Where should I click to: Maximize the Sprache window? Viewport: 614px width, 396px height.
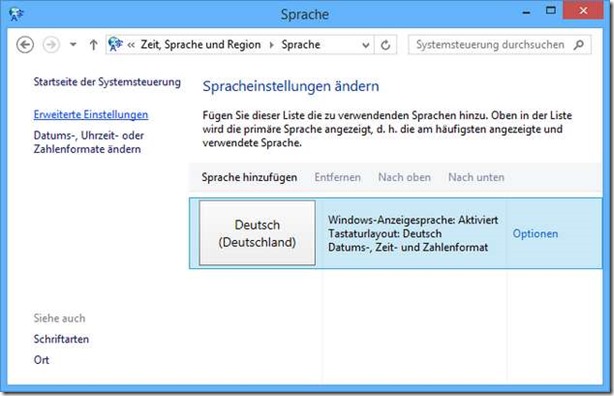click(x=551, y=11)
